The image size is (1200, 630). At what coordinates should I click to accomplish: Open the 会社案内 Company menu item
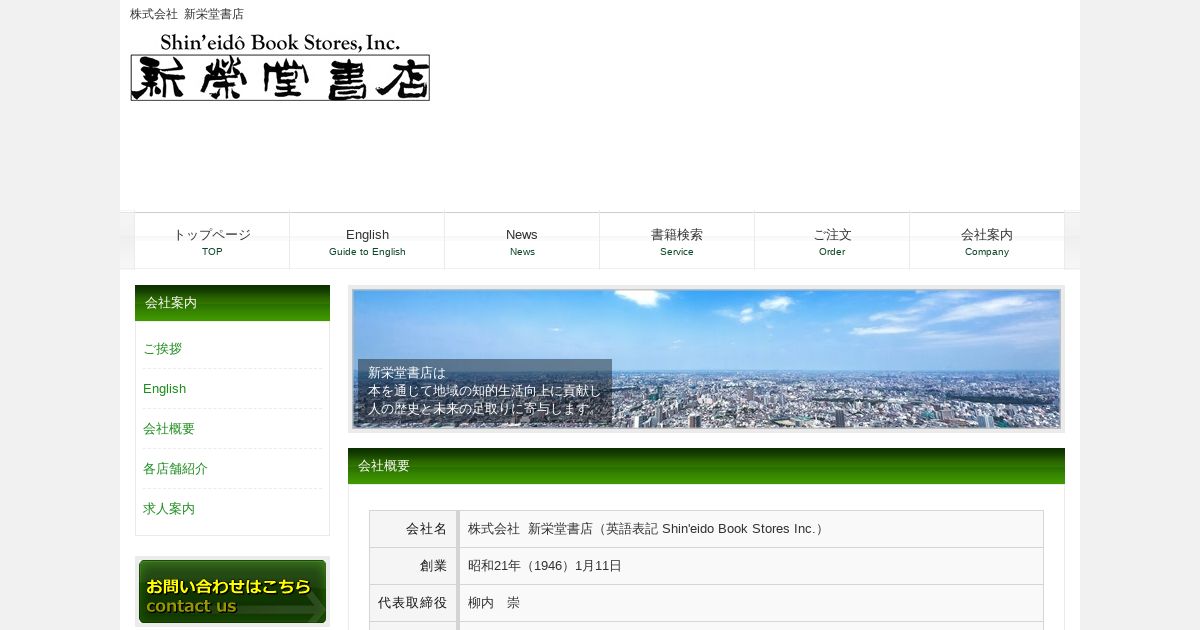pos(987,241)
